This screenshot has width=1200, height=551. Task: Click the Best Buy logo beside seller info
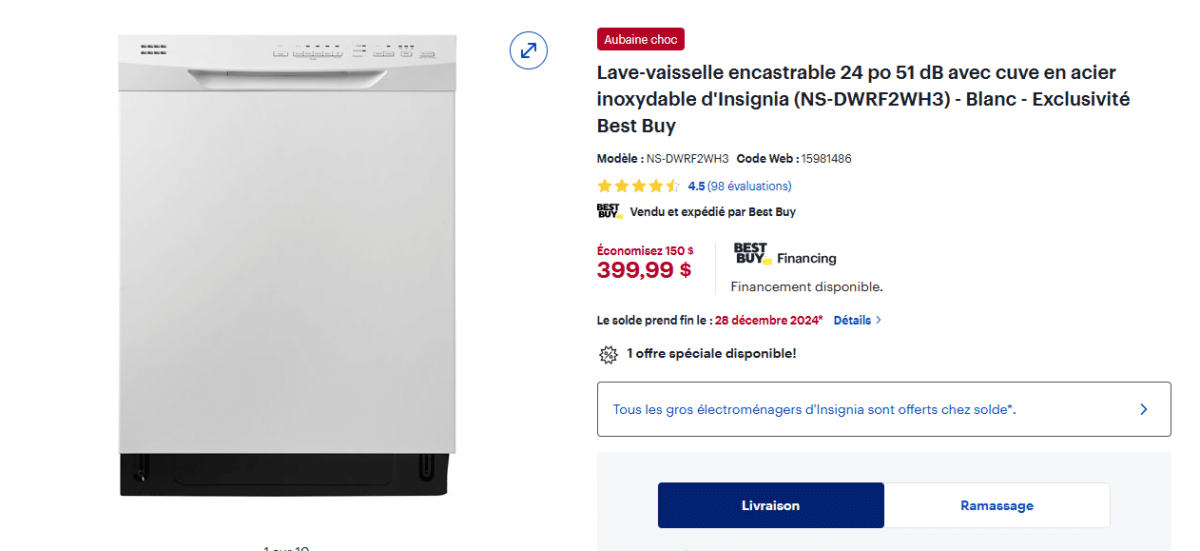(609, 211)
